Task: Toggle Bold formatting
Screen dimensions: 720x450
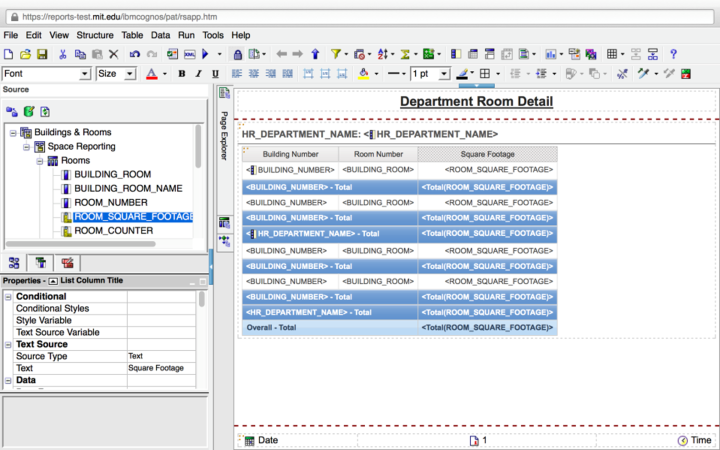Action: 182,74
